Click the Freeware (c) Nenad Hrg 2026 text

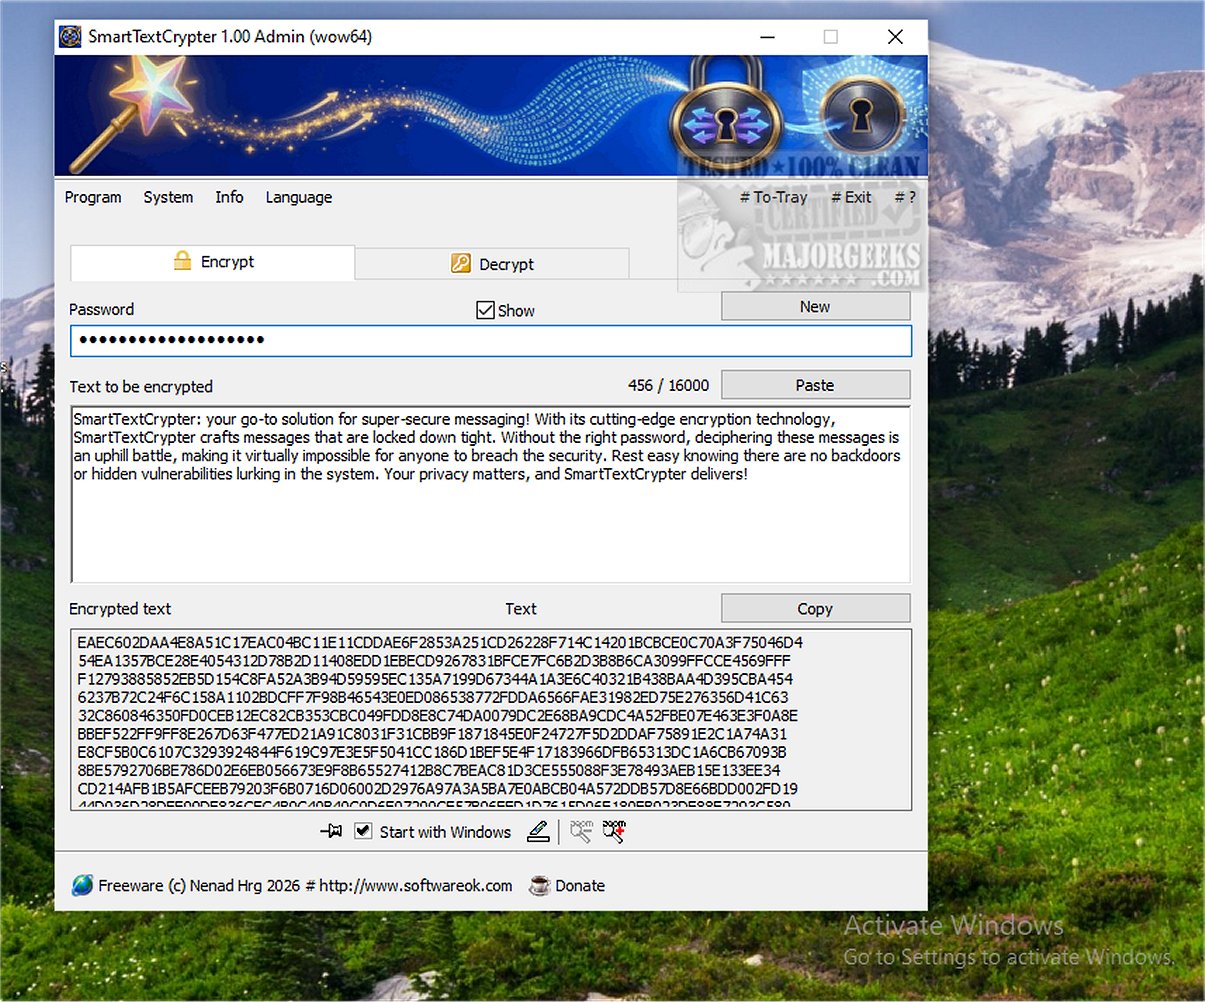199,885
